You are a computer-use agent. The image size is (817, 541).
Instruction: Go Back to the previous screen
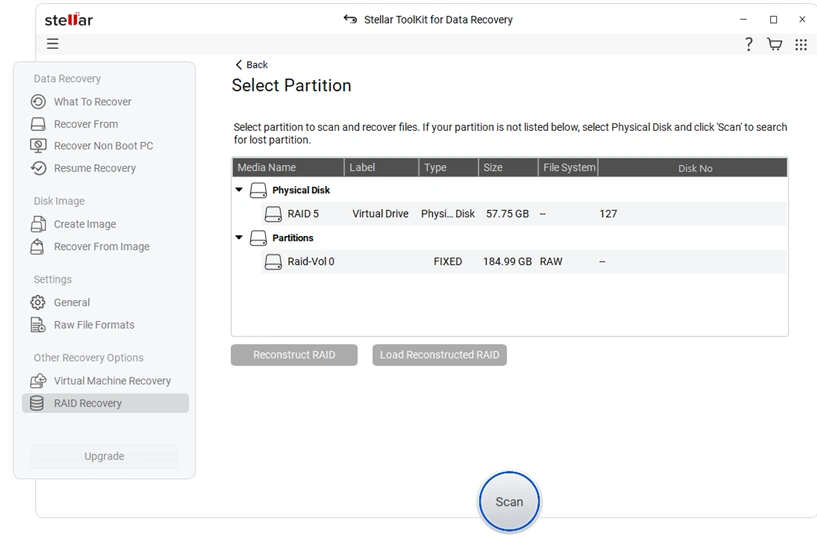coord(251,65)
